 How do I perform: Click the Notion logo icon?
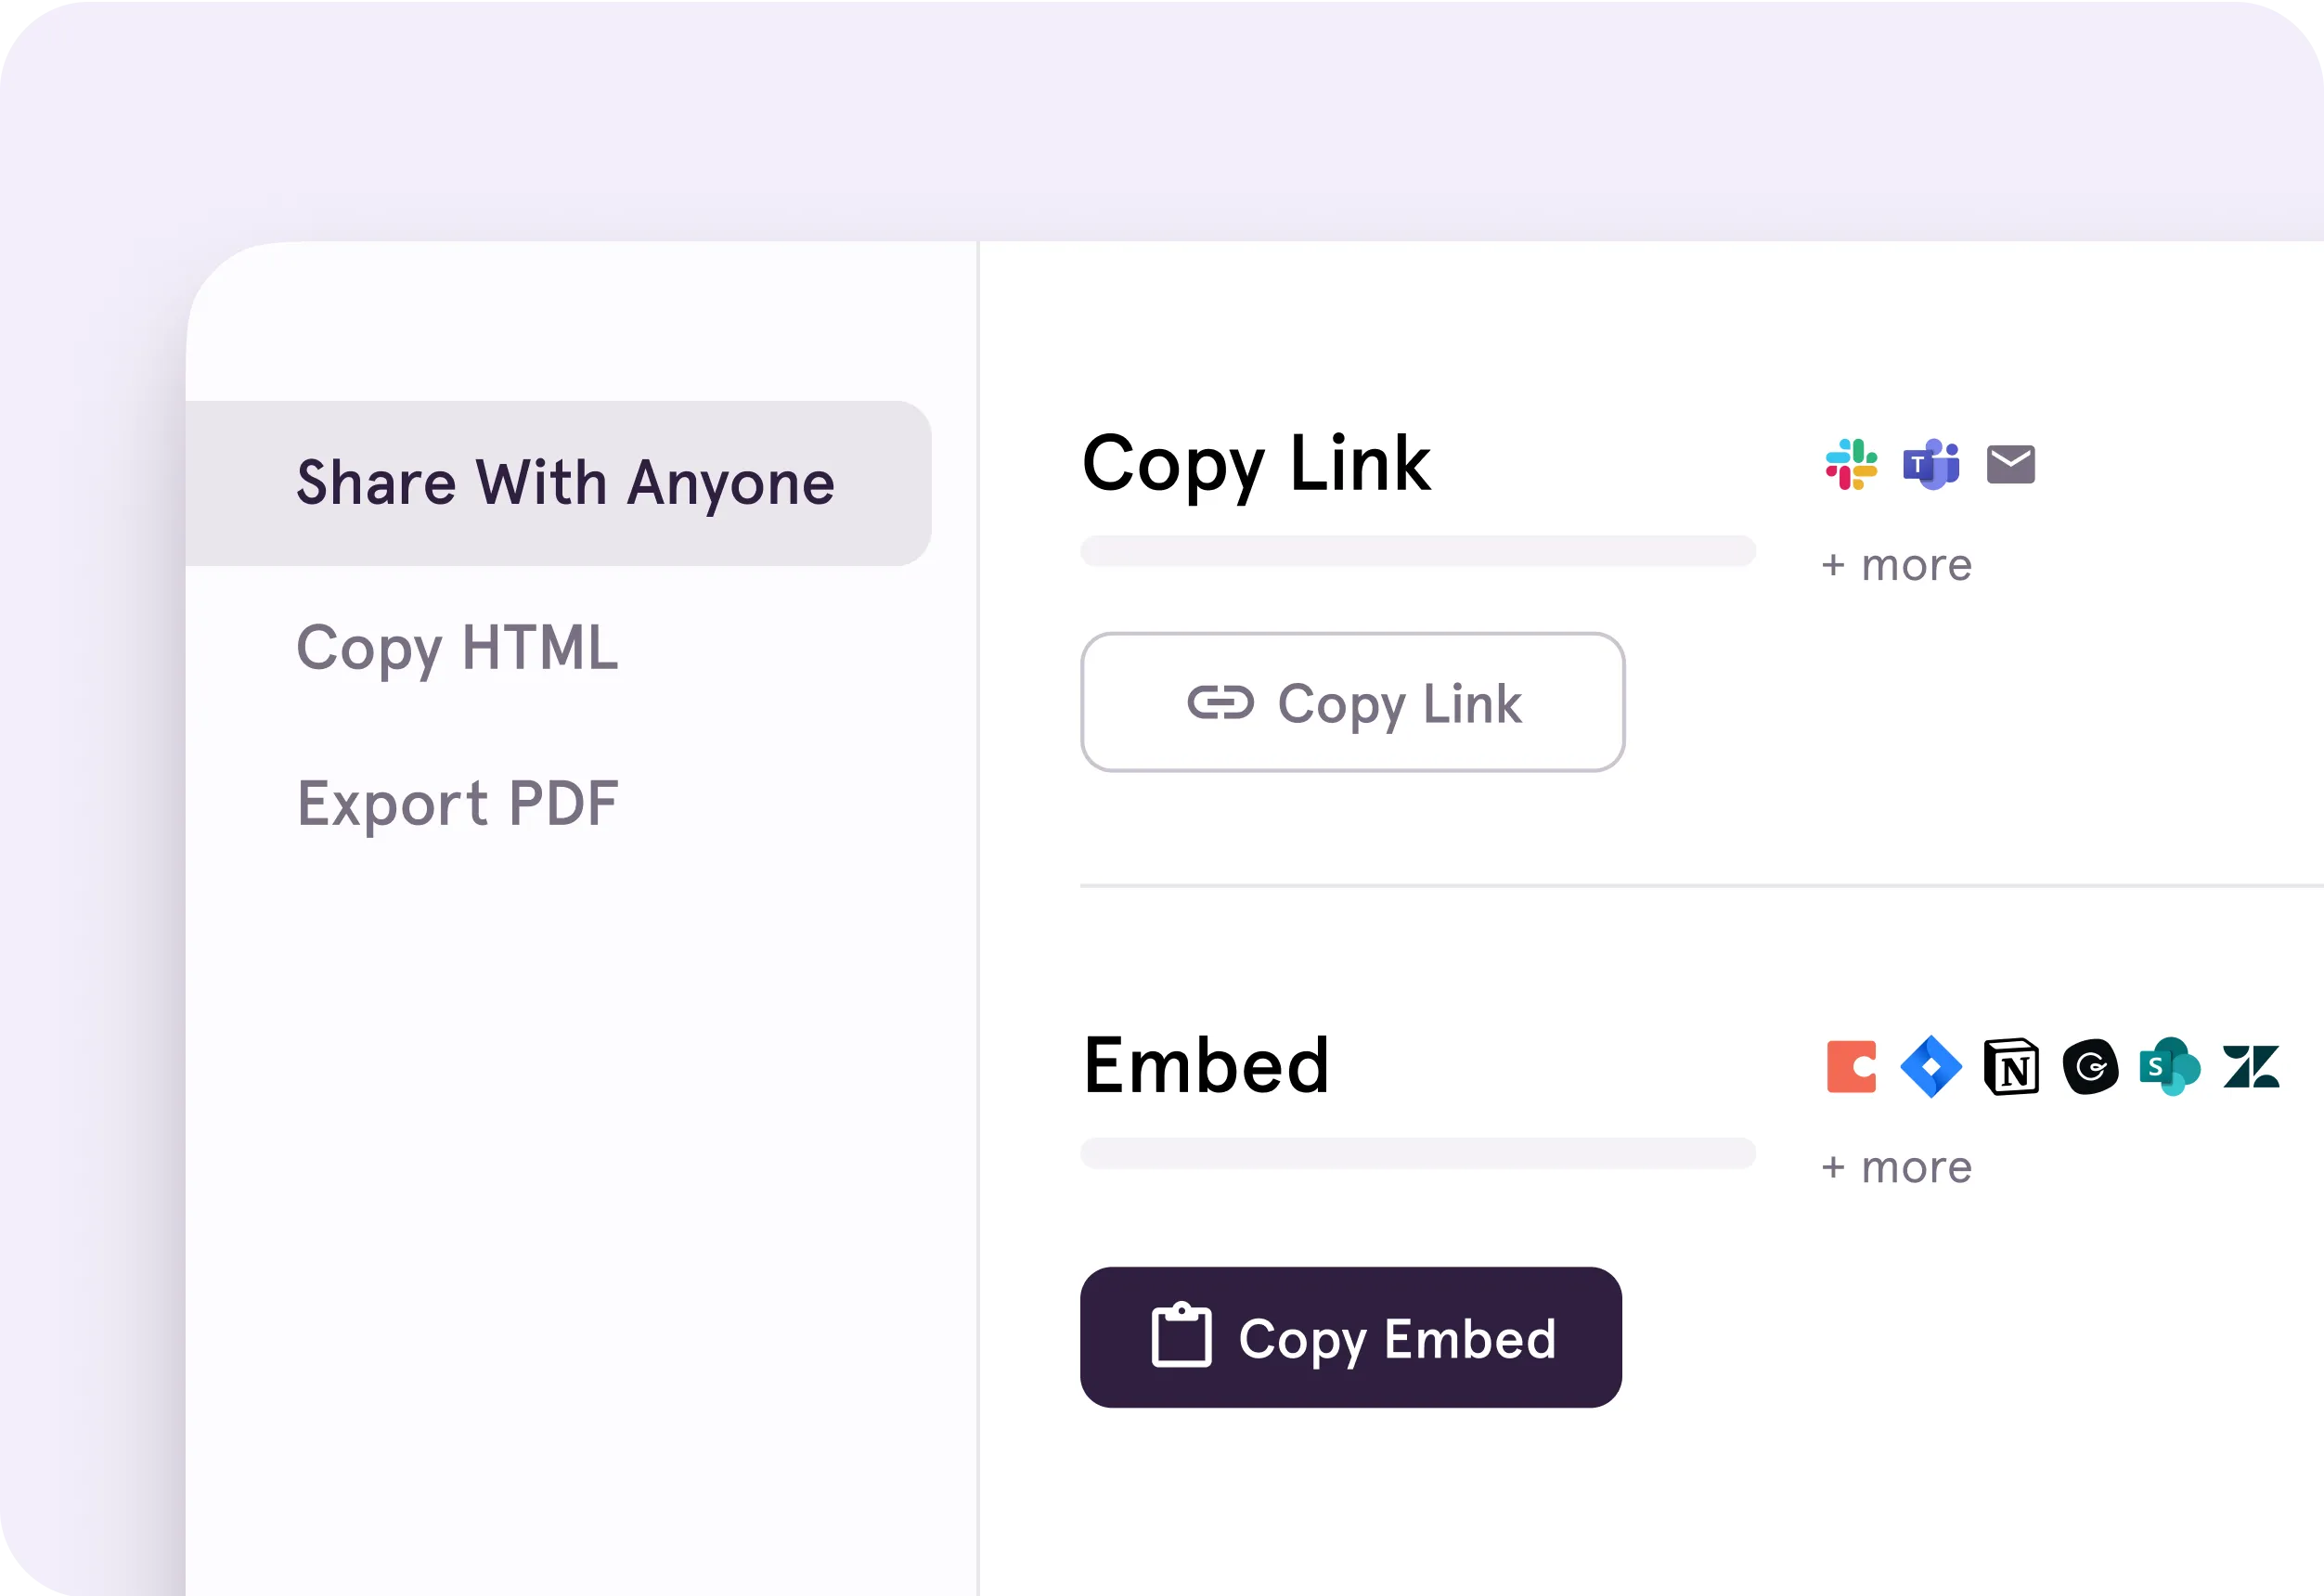(x=2011, y=1067)
